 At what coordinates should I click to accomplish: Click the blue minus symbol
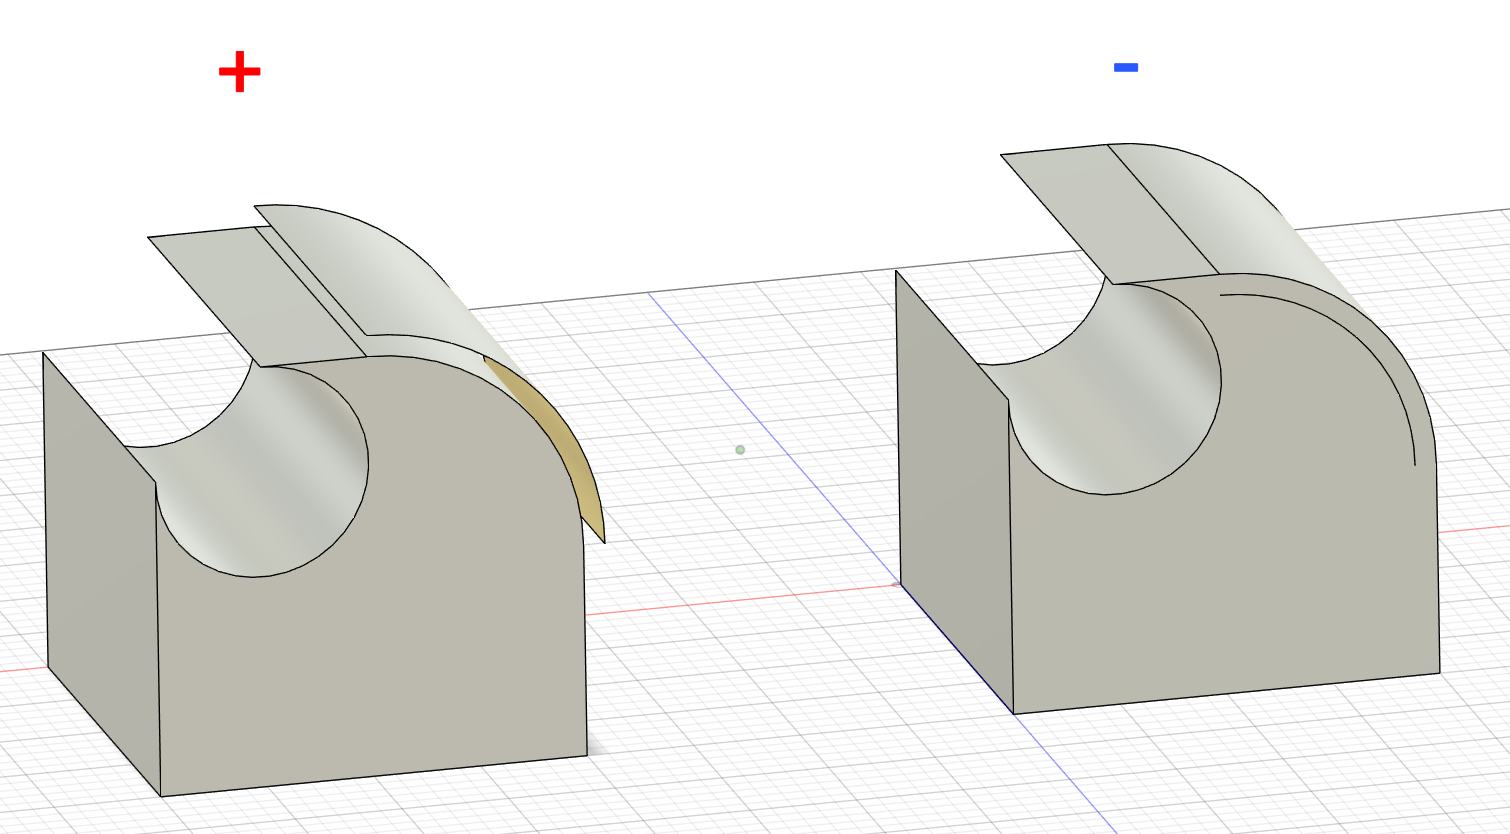pyautogui.click(x=1124, y=67)
